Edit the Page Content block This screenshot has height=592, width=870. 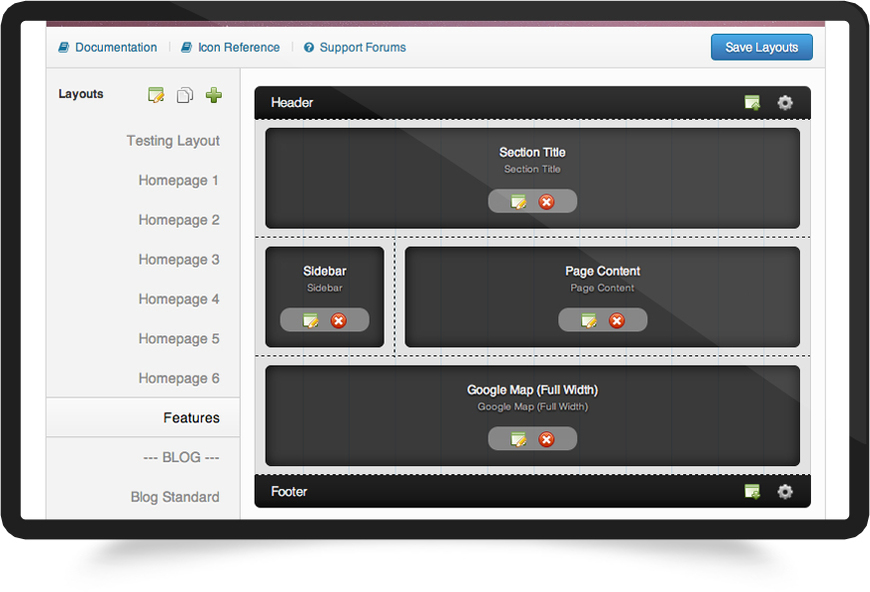[x=589, y=320]
